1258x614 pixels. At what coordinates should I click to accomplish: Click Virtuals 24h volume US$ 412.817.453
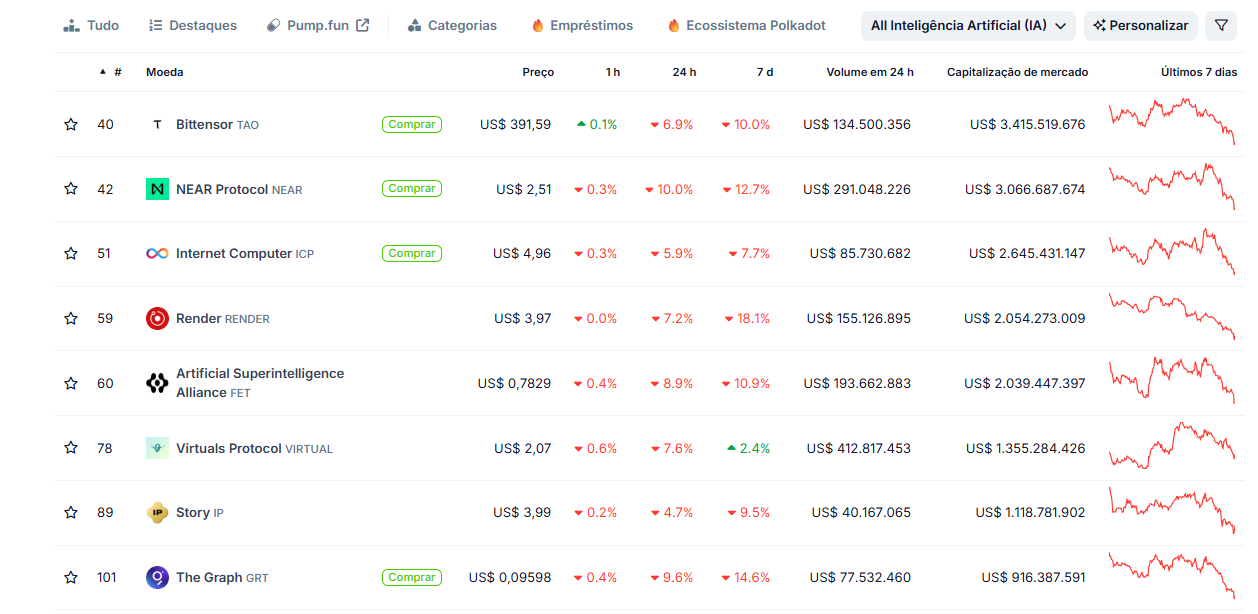(x=859, y=448)
